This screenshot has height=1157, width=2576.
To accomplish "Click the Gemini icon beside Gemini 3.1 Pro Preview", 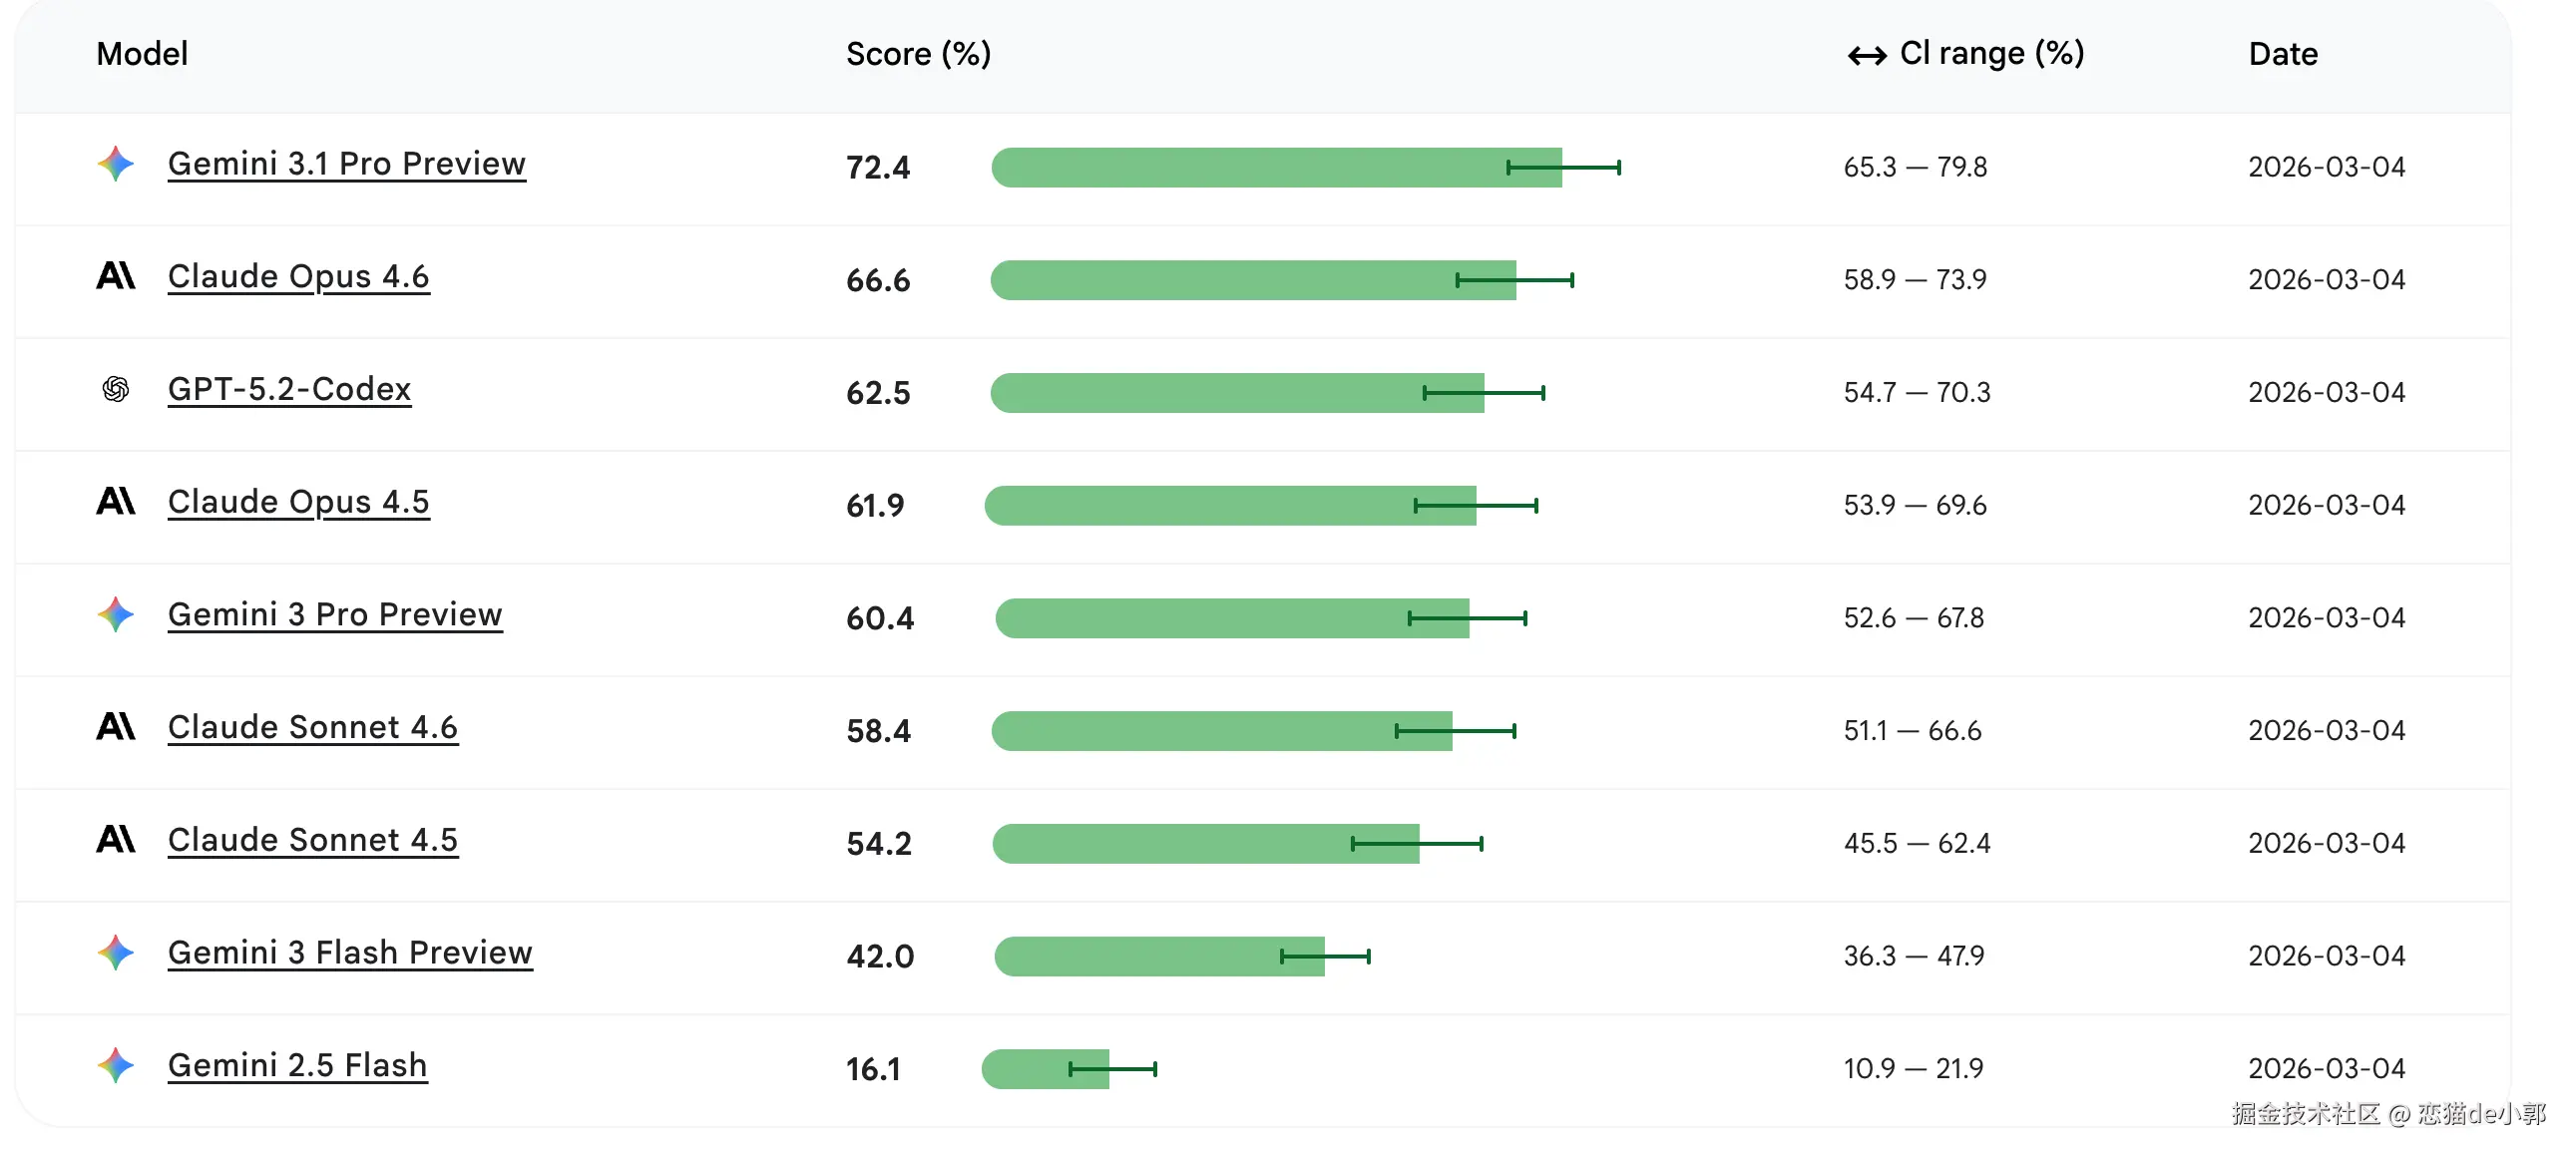I will click(116, 164).
